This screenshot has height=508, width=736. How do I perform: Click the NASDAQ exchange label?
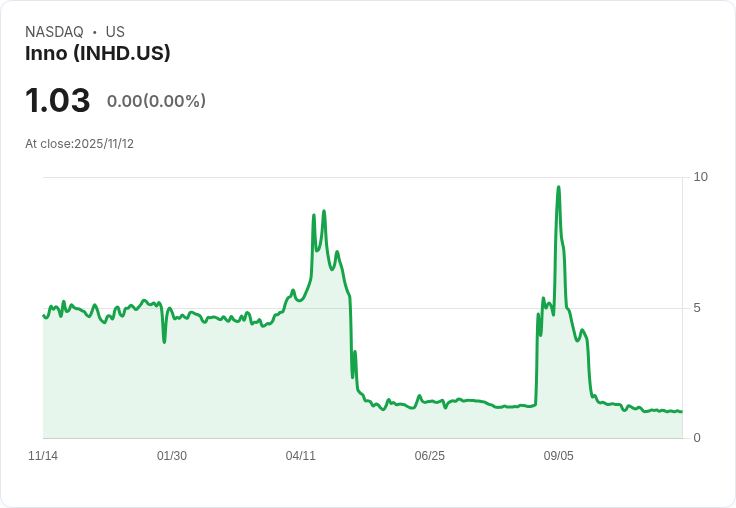[x=54, y=32]
